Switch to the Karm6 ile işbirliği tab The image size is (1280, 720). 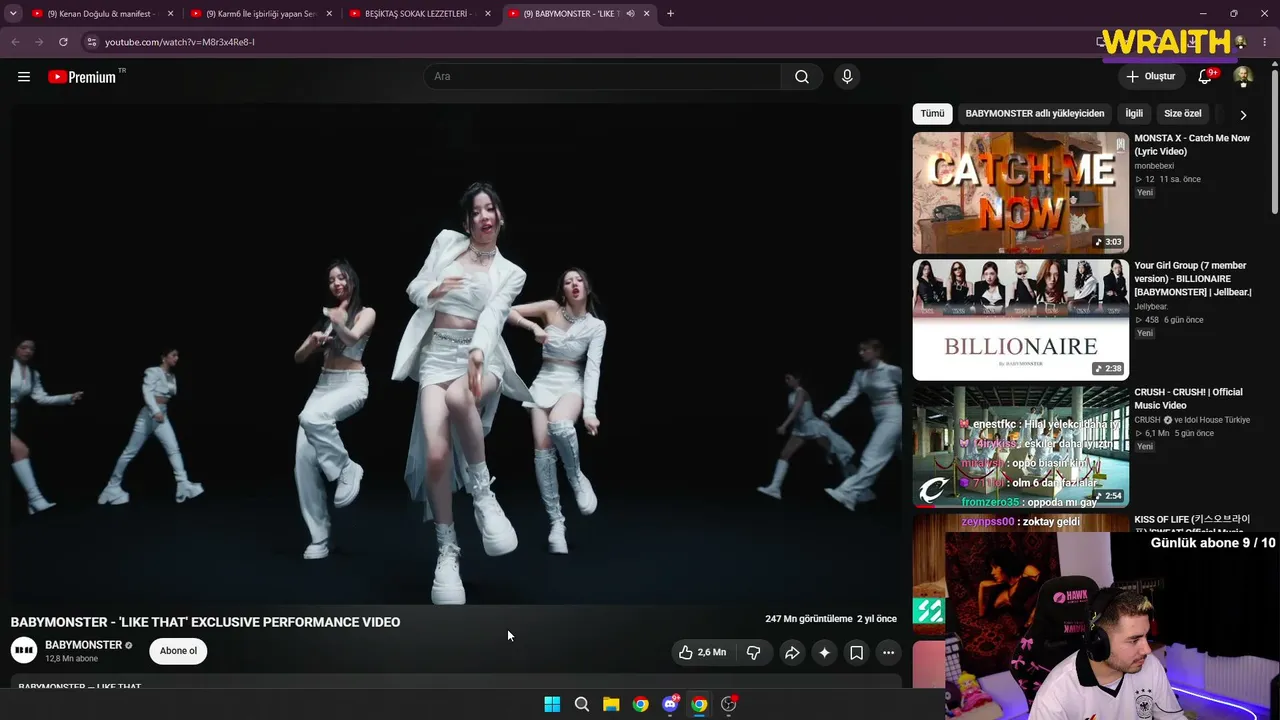tap(260, 14)
